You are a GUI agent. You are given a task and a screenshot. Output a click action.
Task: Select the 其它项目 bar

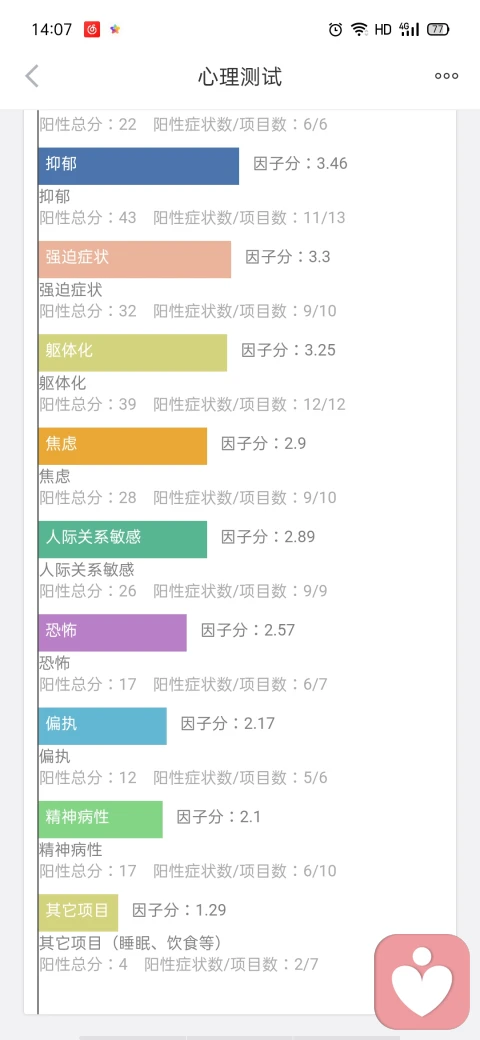(78, 913)
